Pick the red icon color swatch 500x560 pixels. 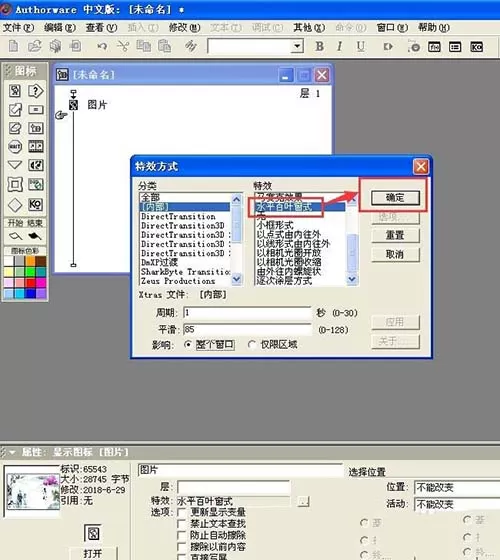(x=30, y=283)
